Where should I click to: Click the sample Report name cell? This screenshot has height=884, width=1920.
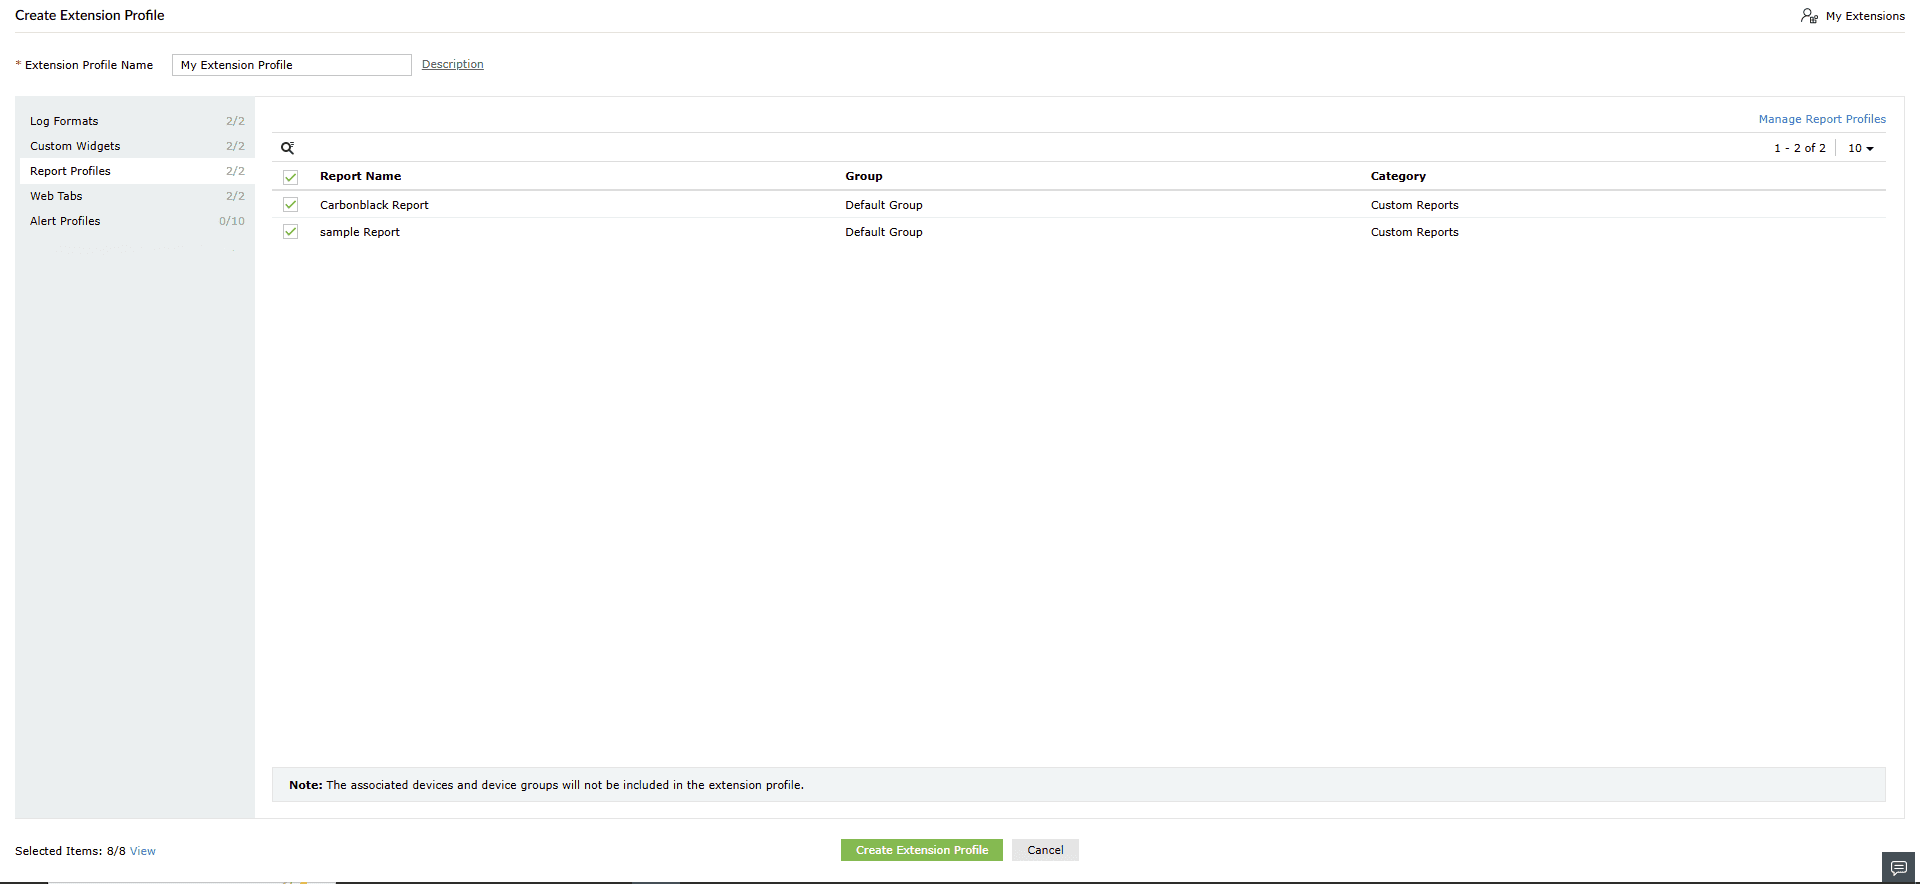click(360, 232)
